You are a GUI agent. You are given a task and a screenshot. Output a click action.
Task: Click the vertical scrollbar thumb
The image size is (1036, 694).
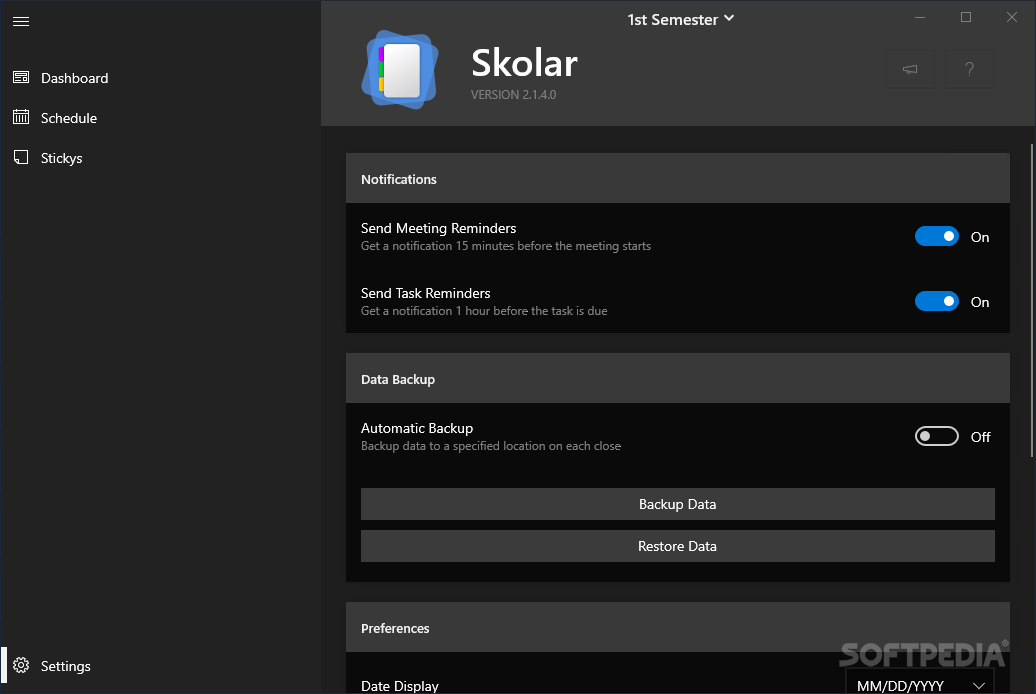1032,300
